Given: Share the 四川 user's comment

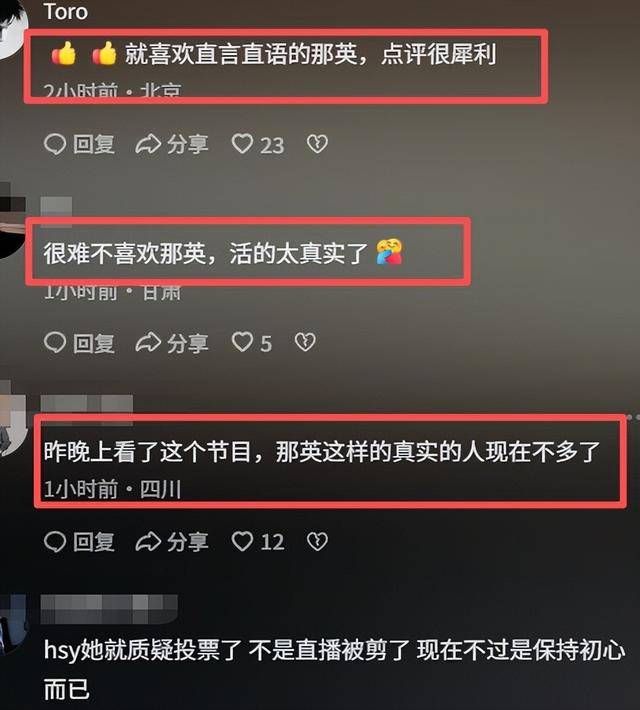Looking at the screenshot, I should click(x=172, y=542).
